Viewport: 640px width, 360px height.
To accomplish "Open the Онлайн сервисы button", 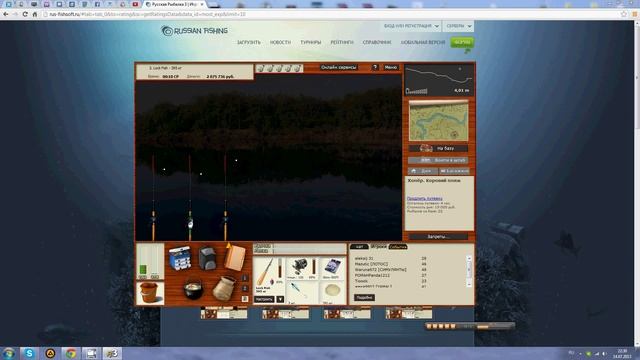I will coord(338,67).
